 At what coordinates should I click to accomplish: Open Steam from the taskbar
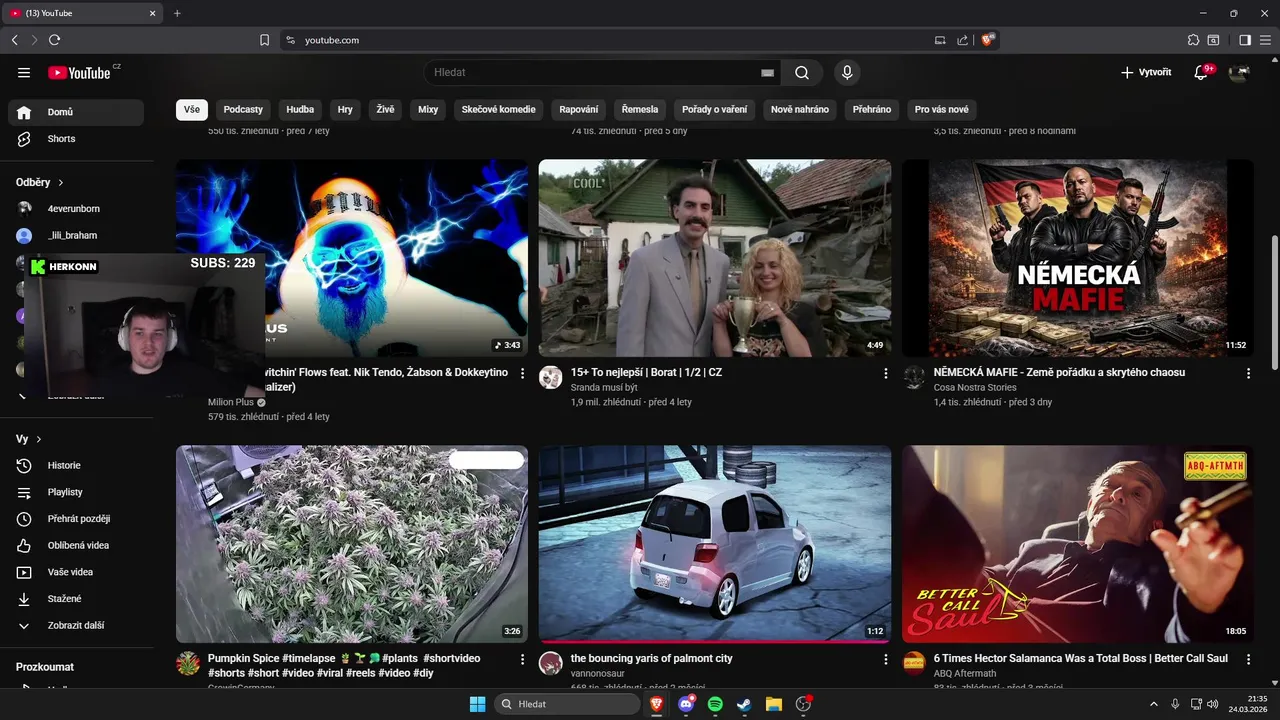[744, 704]
